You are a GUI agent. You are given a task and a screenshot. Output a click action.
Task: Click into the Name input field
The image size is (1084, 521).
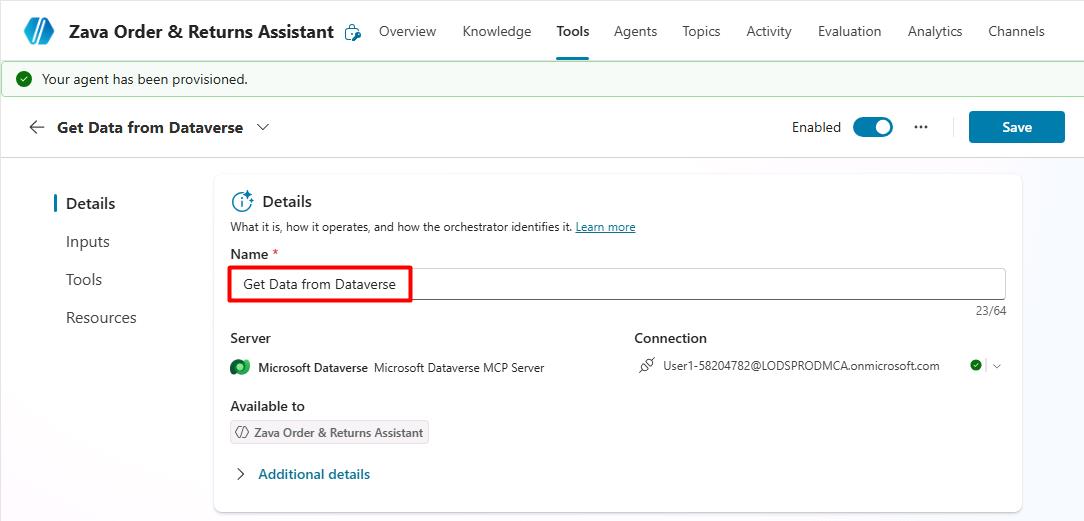[x=617, y=284]
